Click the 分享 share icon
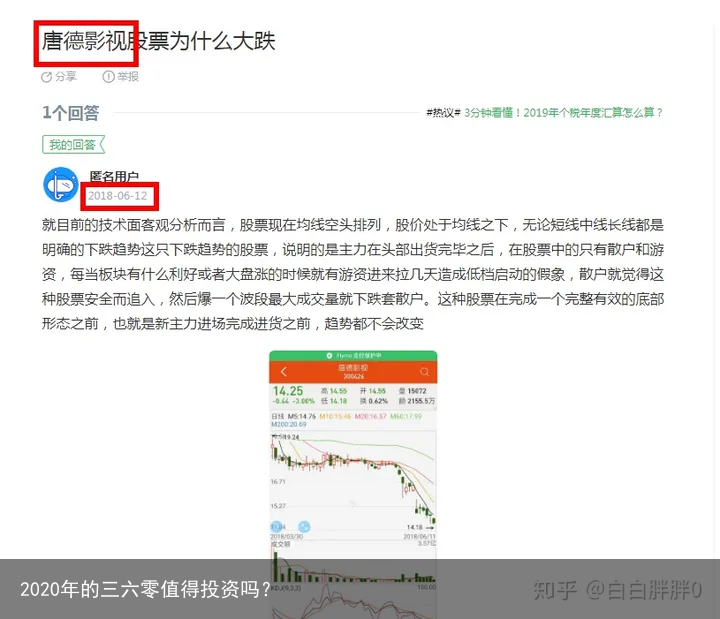 pyautogui.click(x=46, y=77)
